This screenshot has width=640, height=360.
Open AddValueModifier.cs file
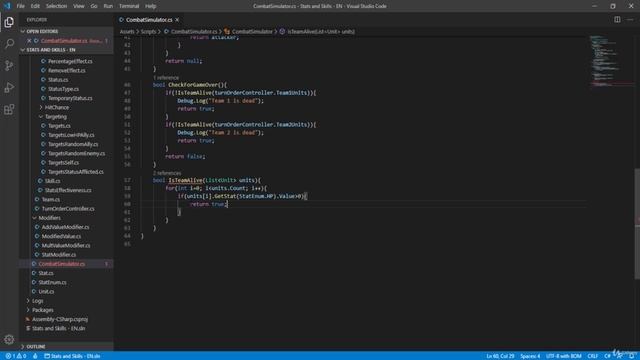65,227
